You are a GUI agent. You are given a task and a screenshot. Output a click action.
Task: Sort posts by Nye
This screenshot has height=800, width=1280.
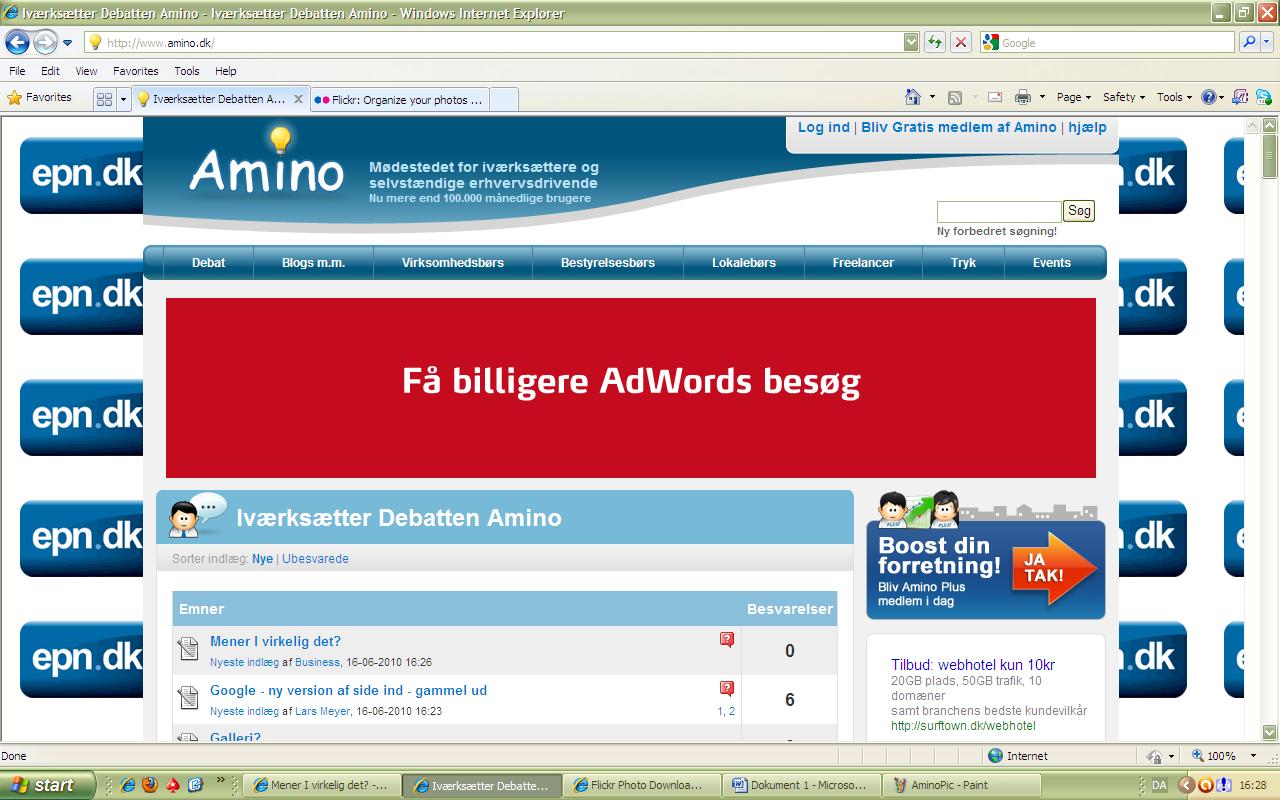pos(262,559)
